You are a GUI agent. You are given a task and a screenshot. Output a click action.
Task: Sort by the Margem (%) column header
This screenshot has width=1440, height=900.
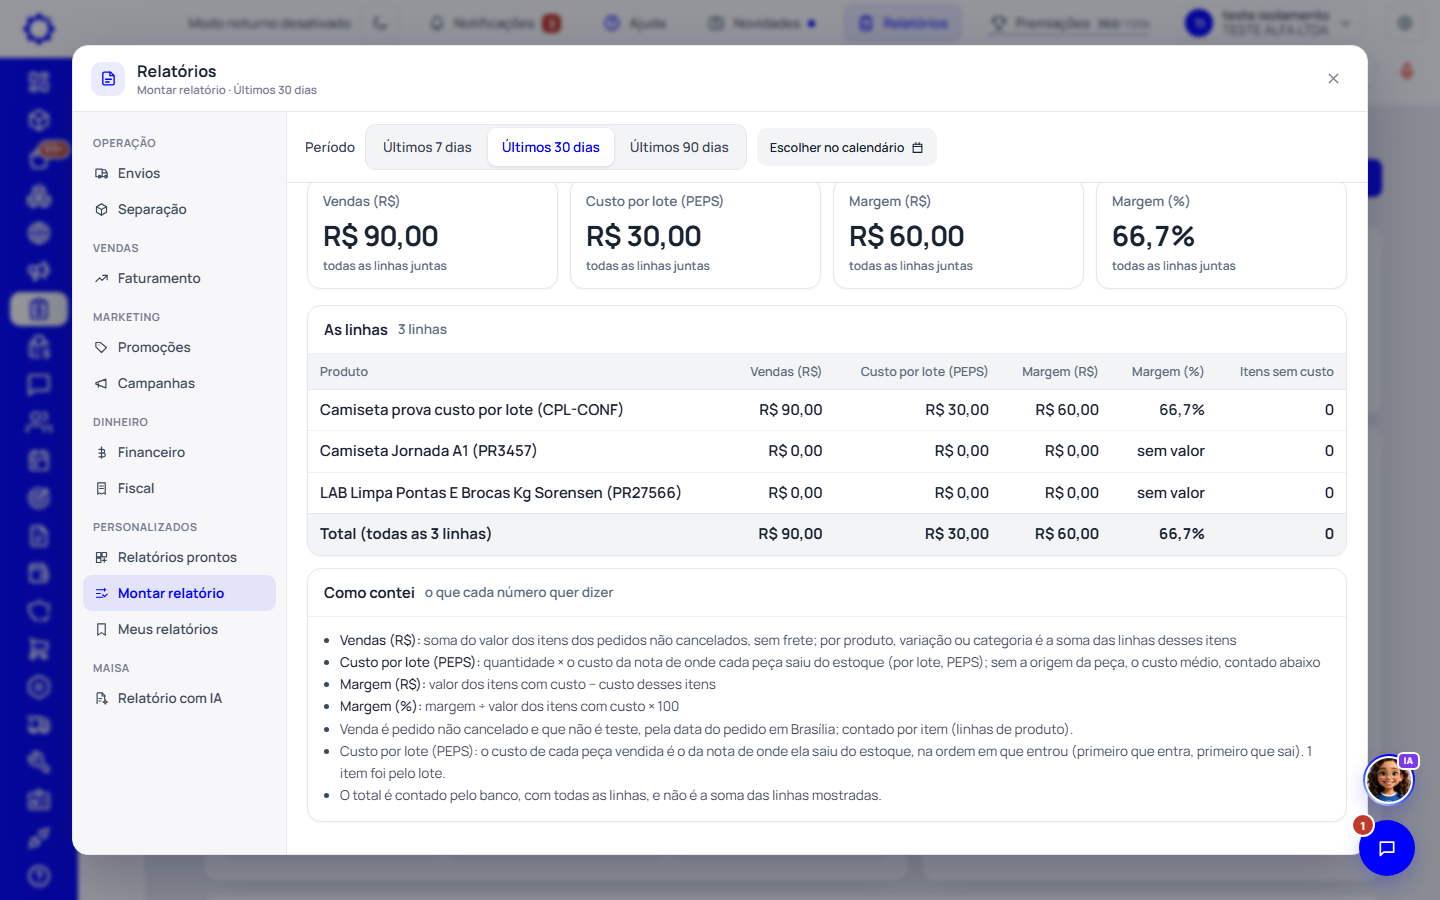1167,371
